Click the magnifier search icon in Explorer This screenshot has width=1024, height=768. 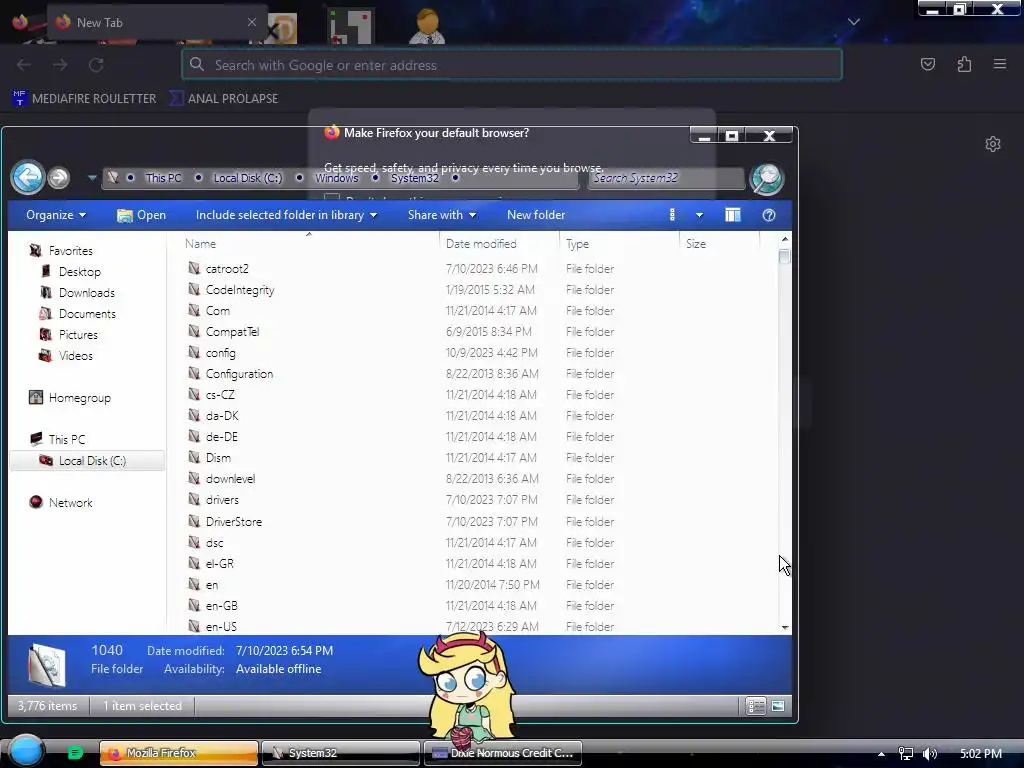click(x=767, y=178)
